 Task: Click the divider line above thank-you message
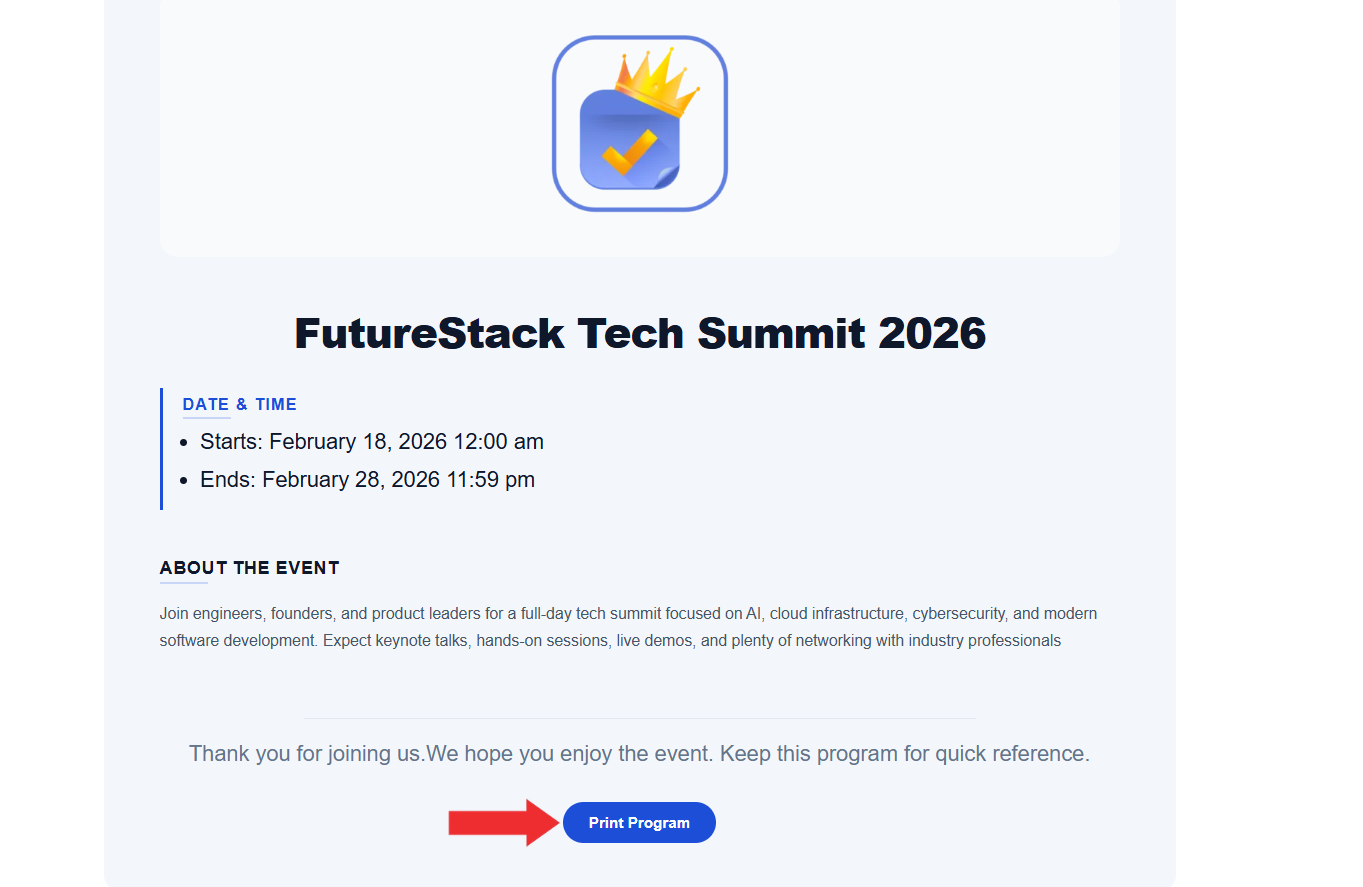(x=639, y=718)
